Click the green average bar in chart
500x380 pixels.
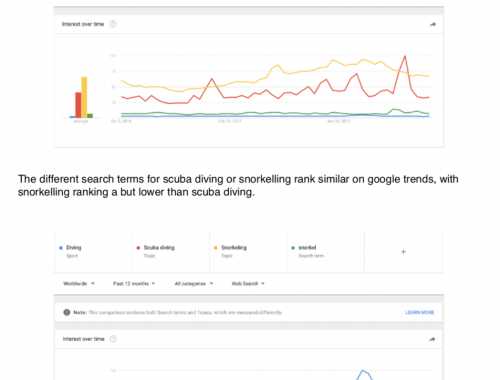(x=90, y=116)
